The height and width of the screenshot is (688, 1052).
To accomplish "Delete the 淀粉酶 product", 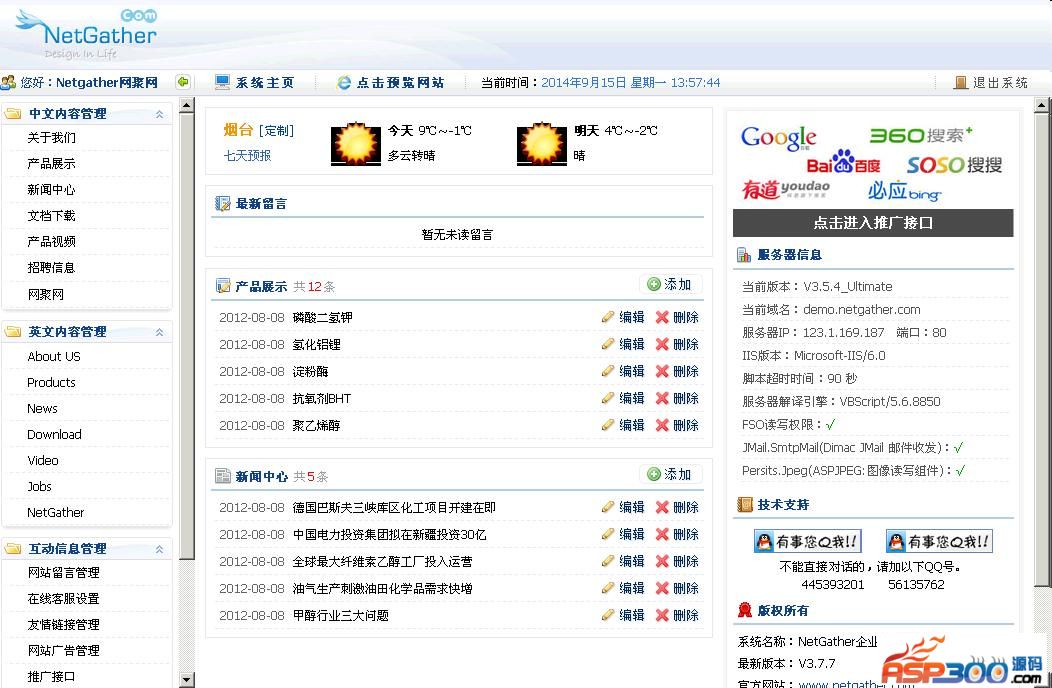I will click(677, 371).
